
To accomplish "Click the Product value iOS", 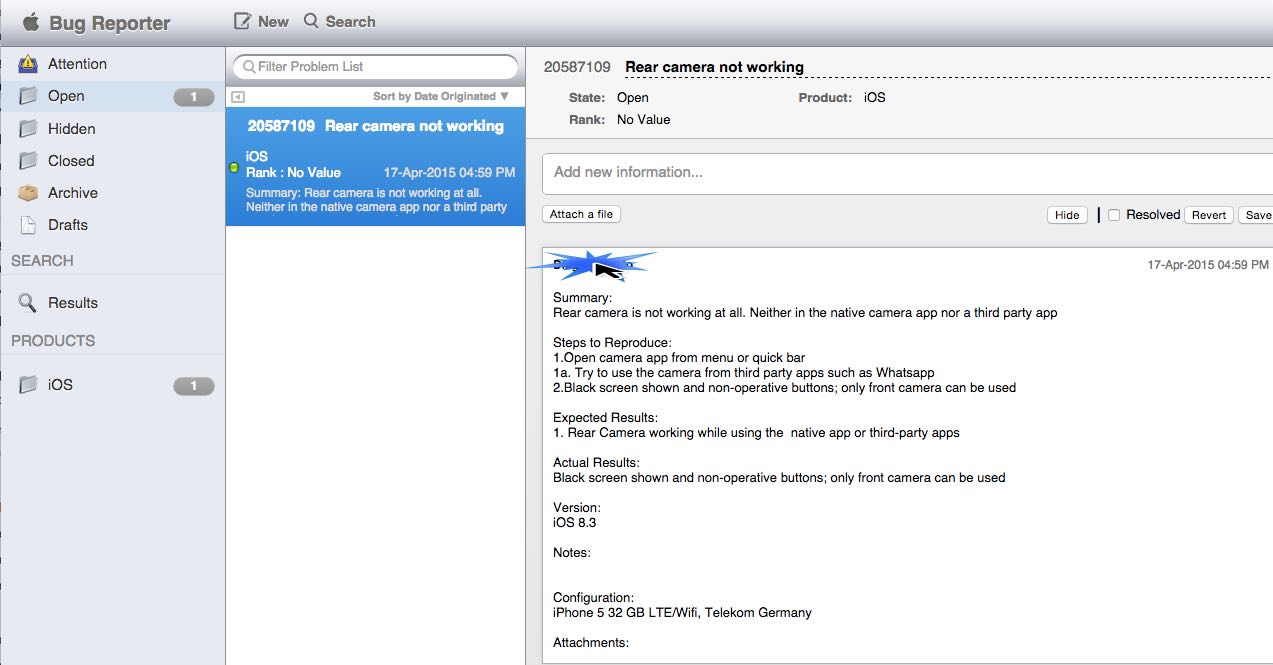I will [875, 98].
